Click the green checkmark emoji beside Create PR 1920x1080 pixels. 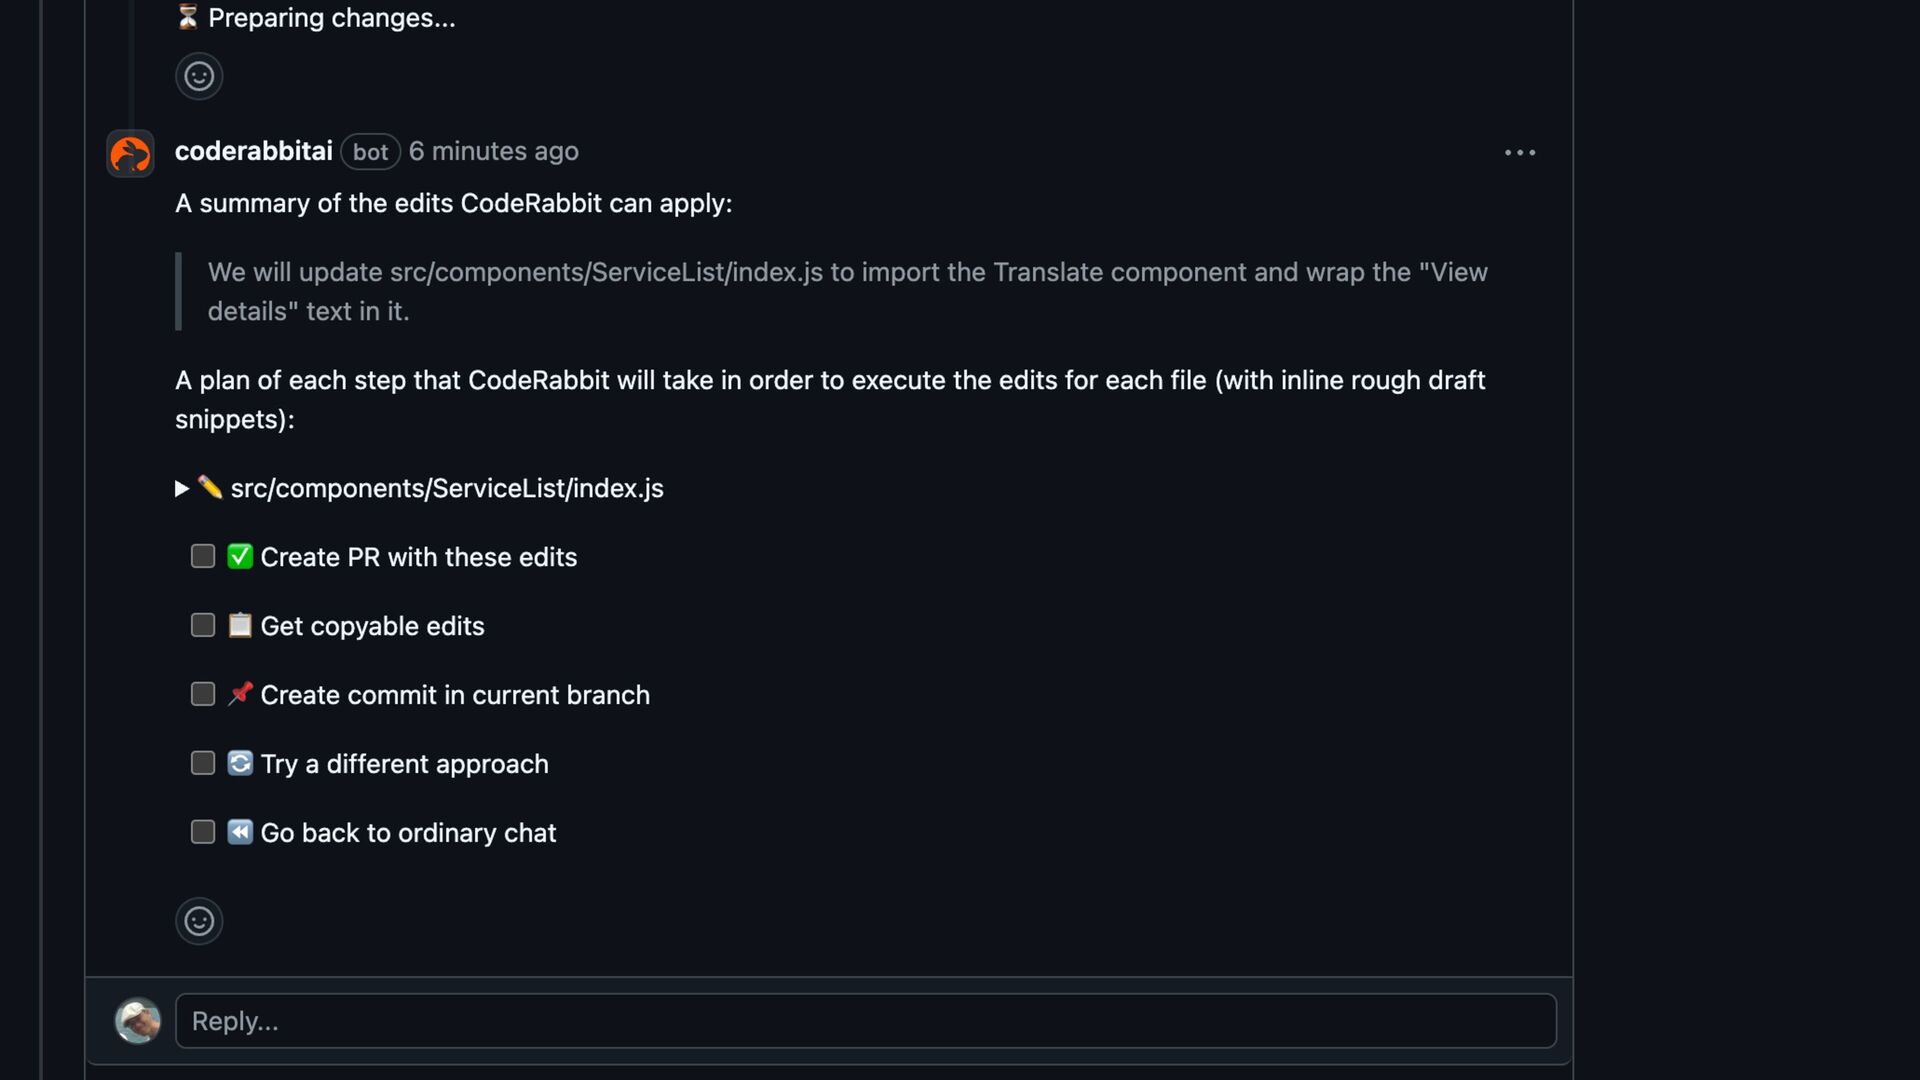tap(240, 557)
